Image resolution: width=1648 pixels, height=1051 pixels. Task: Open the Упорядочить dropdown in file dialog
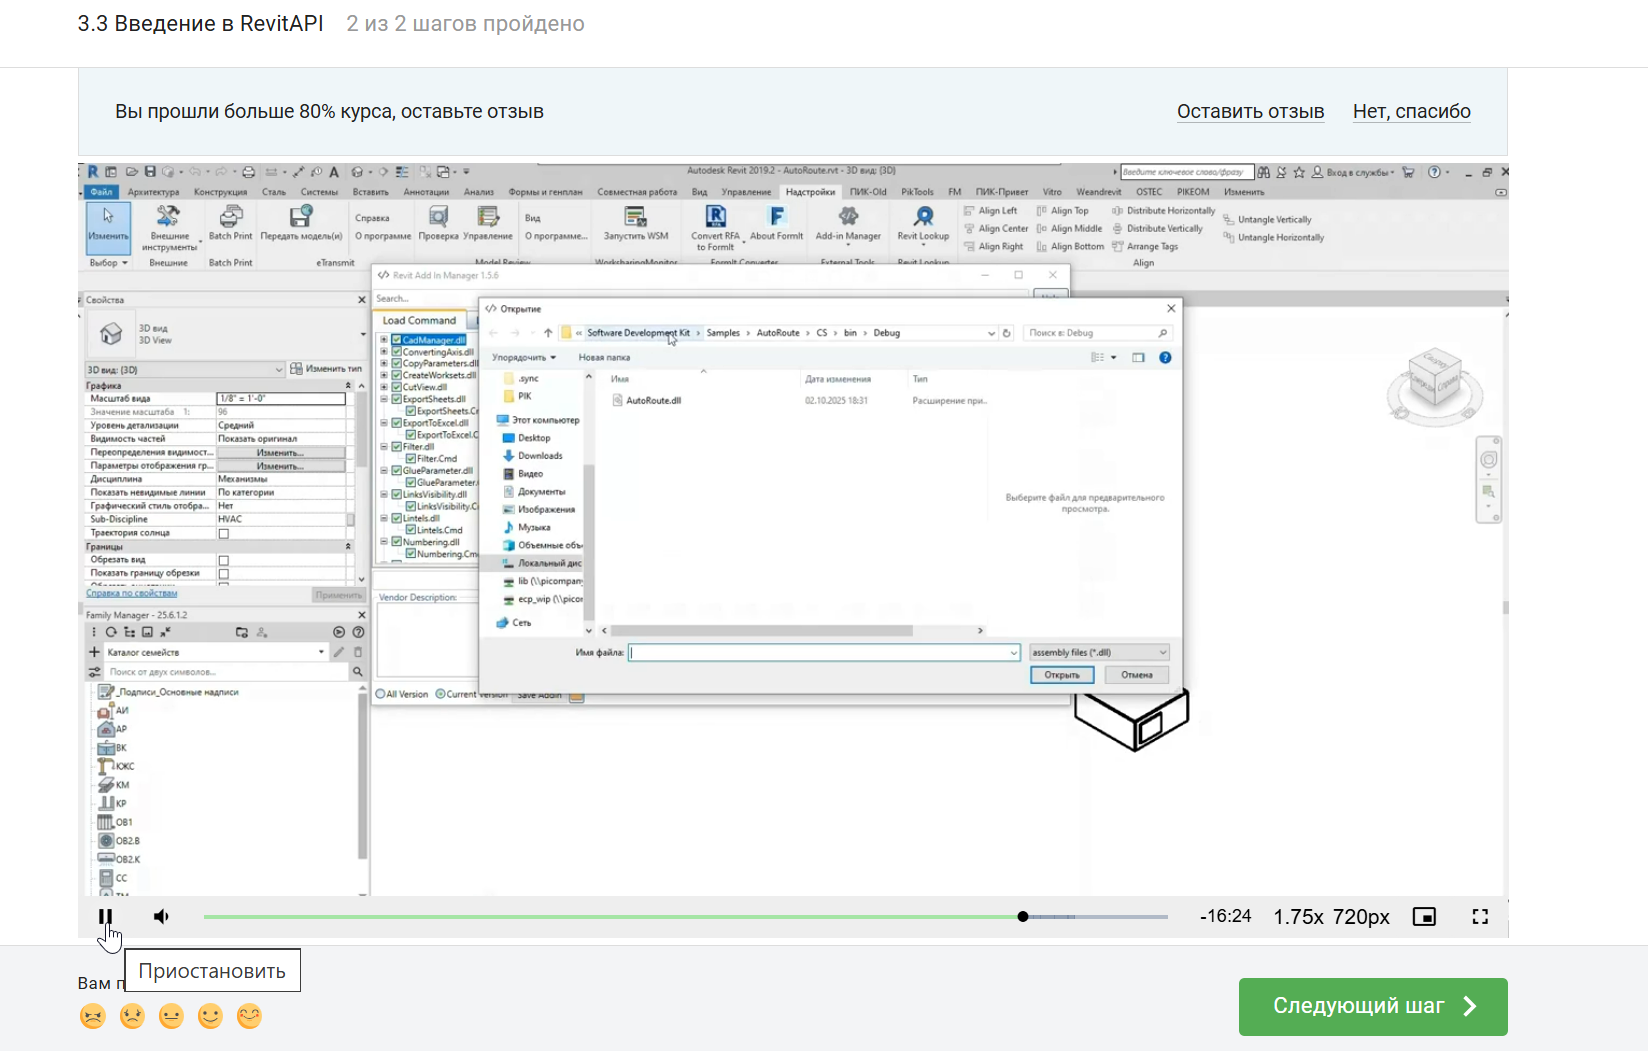[523, 357]
